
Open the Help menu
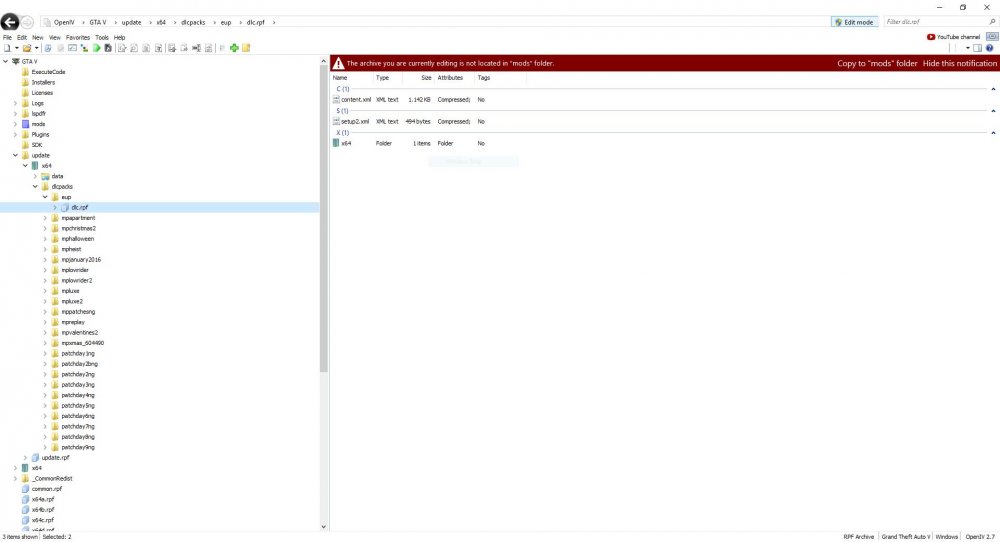coord(119,38)
